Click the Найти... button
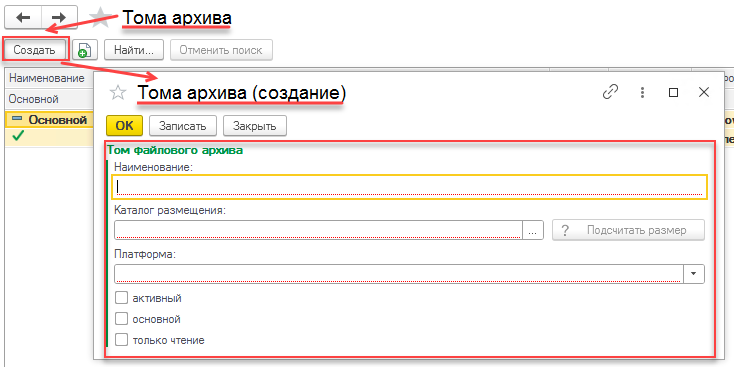Image resolution: width=734 pixels, height=367 pixels. pyautogui.click(x=134, y=50)
